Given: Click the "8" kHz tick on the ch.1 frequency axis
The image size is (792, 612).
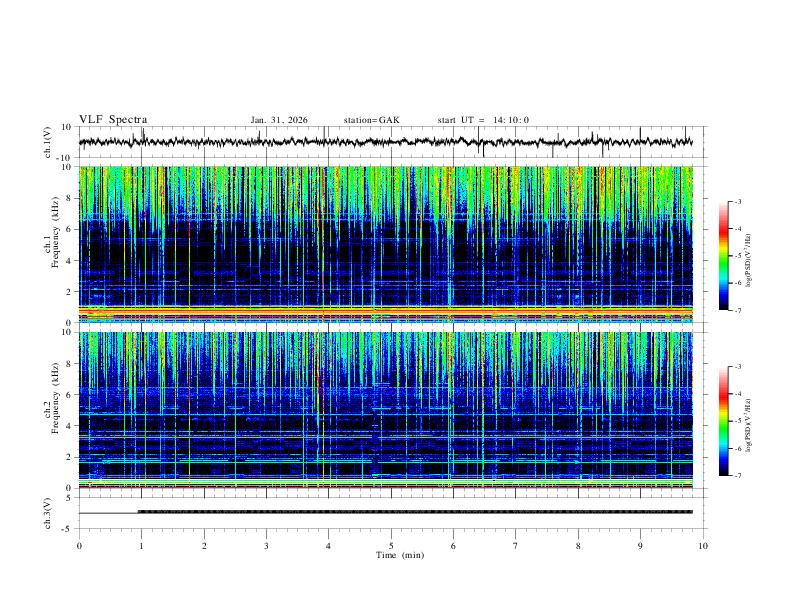Looking at the screenshot, I should tap(69, 198).
